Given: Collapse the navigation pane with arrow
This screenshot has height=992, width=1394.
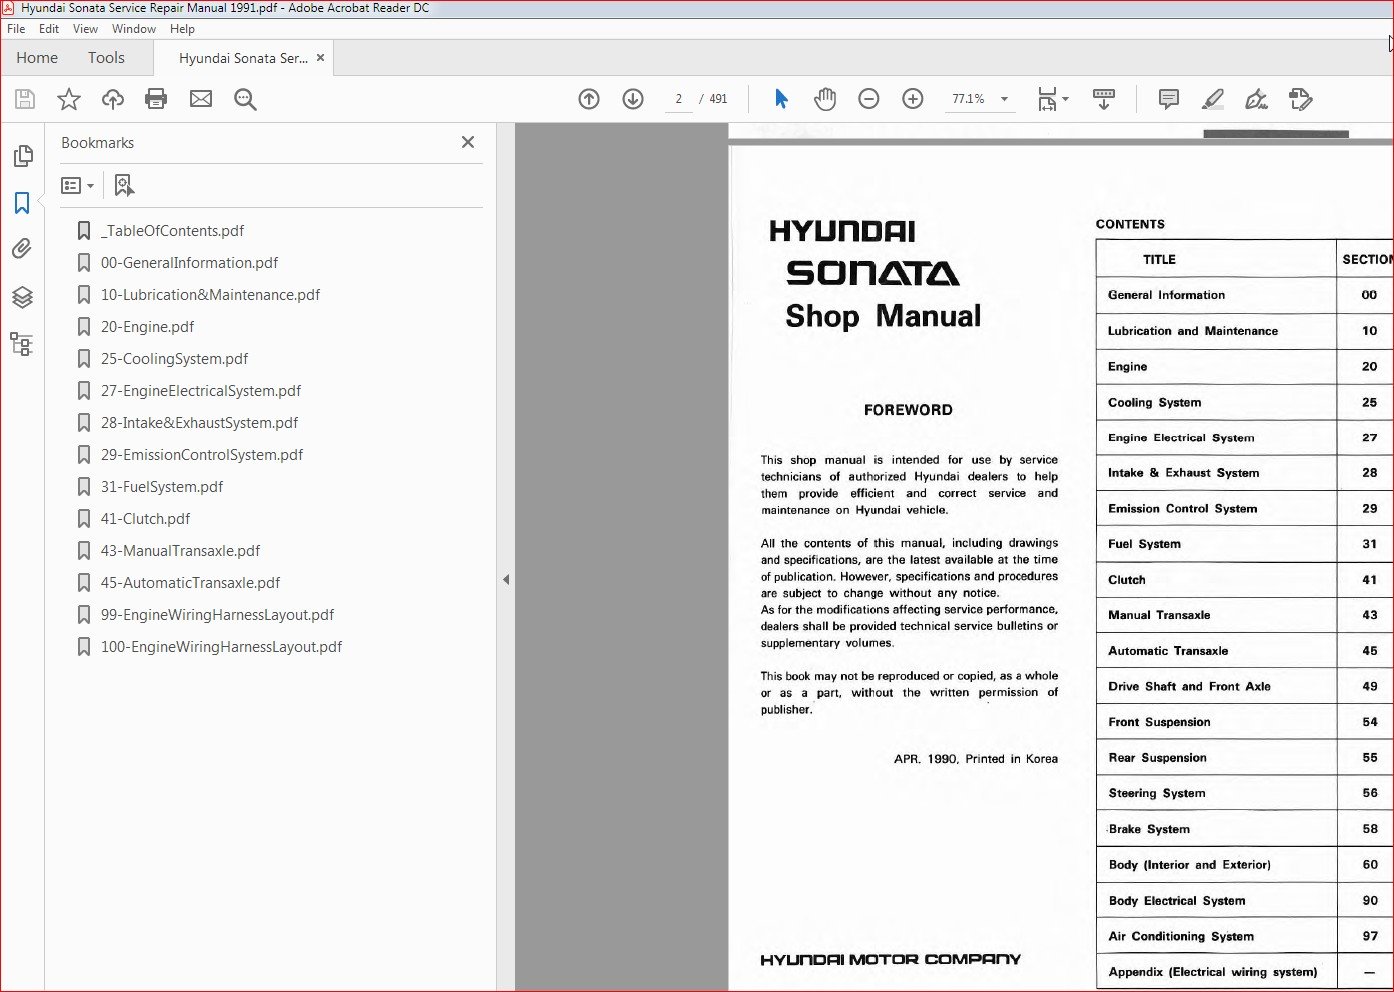Looking at the screenshot, I should 506,579.
